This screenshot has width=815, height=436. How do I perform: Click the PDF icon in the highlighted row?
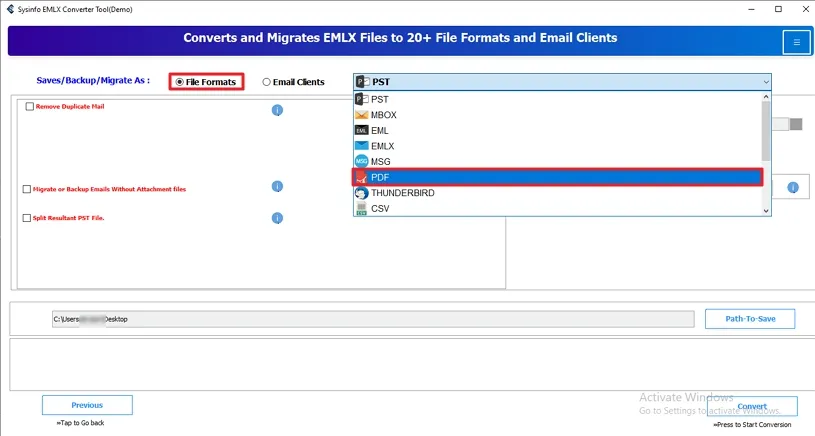[x=362, y=178]
